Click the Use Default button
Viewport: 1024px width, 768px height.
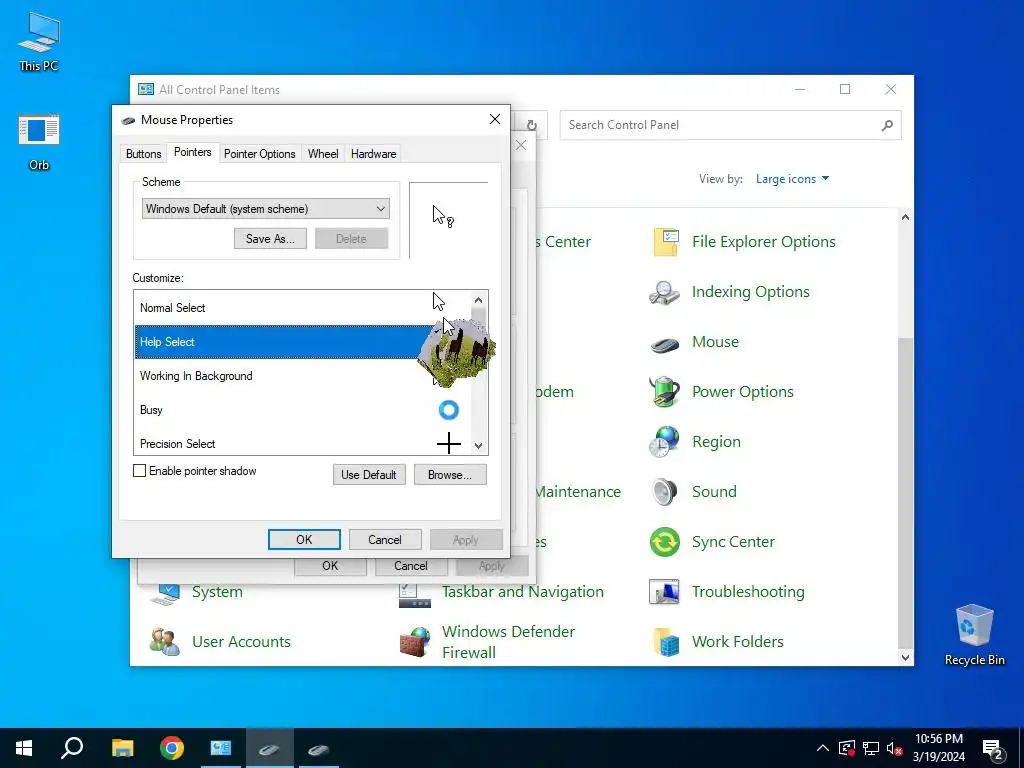(369, 475)
